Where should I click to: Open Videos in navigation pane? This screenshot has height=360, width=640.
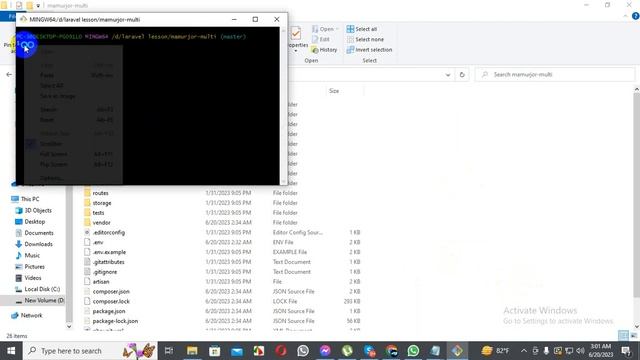33,278
